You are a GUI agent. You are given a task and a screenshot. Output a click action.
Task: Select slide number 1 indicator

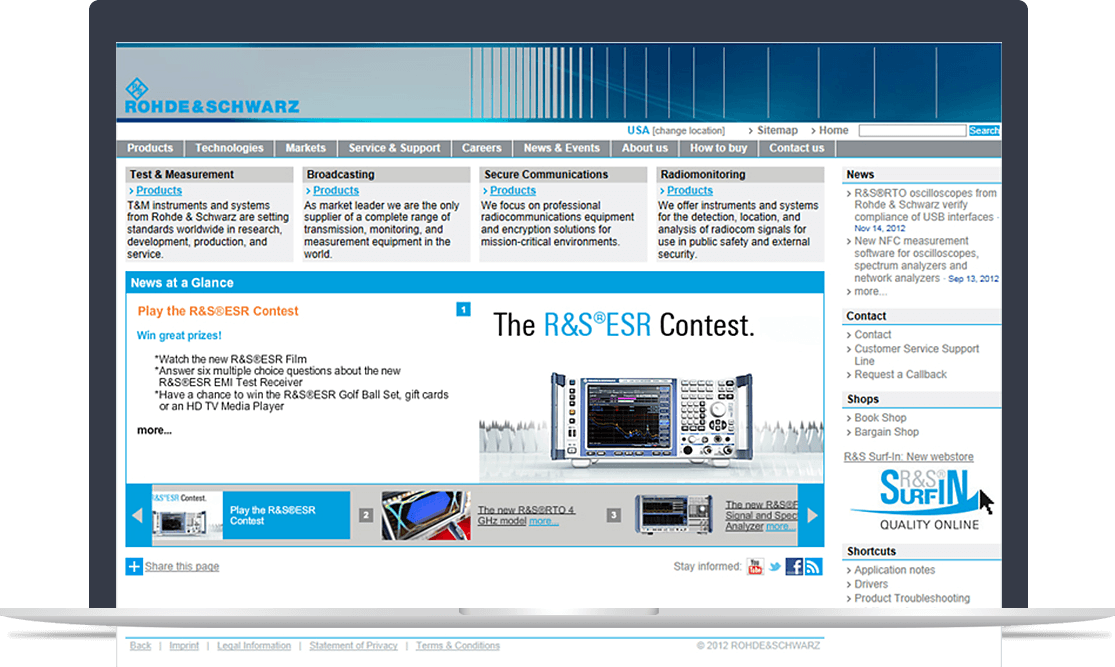click(x=463, y=310)
